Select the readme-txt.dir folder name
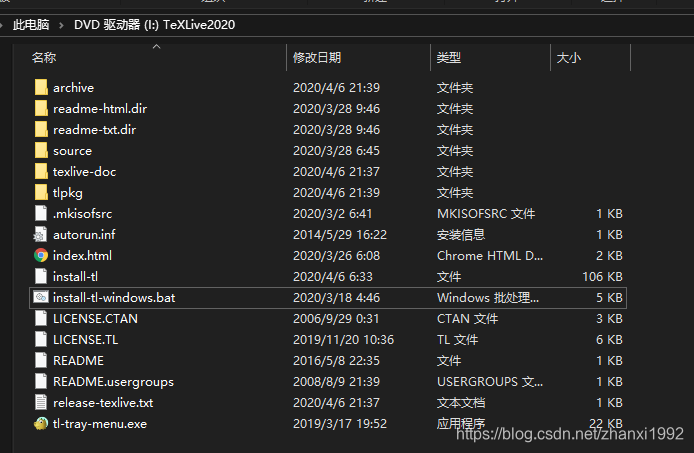 click(94, 130)
